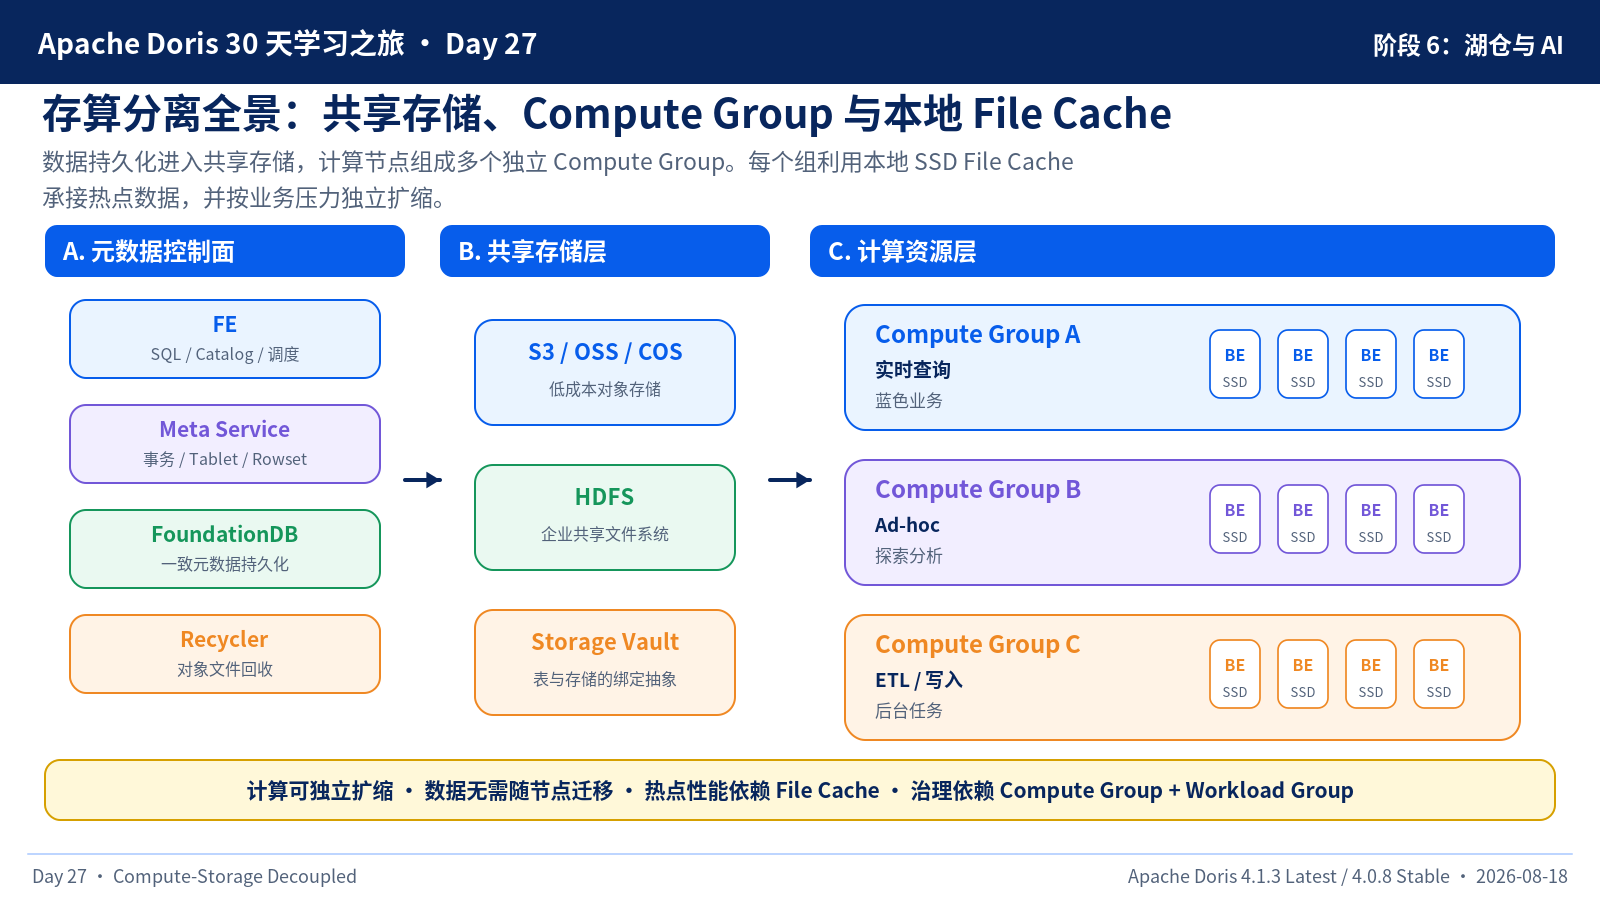This screenshot has height=900, width=1600.
Task: Click the "FoundationDB" card title
Action: pos(225,534)
